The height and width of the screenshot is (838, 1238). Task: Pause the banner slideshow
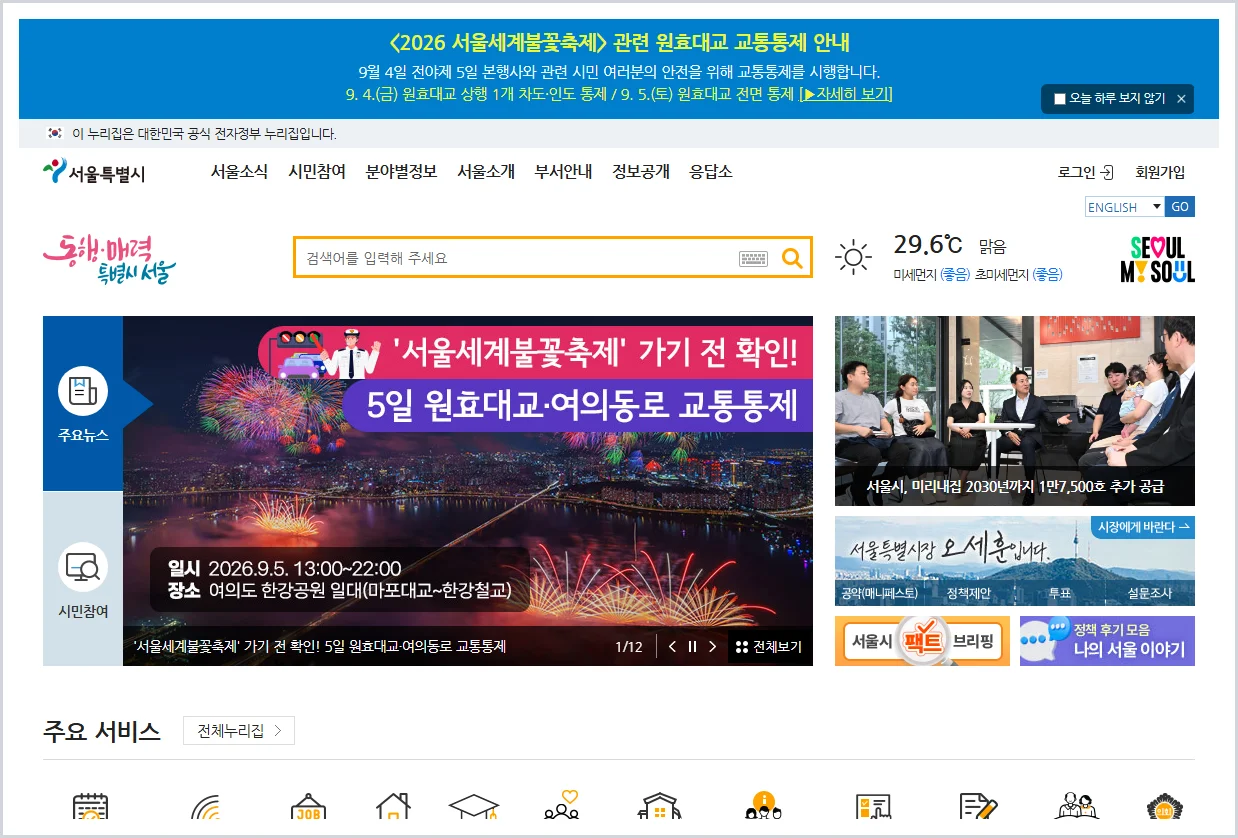692,646
